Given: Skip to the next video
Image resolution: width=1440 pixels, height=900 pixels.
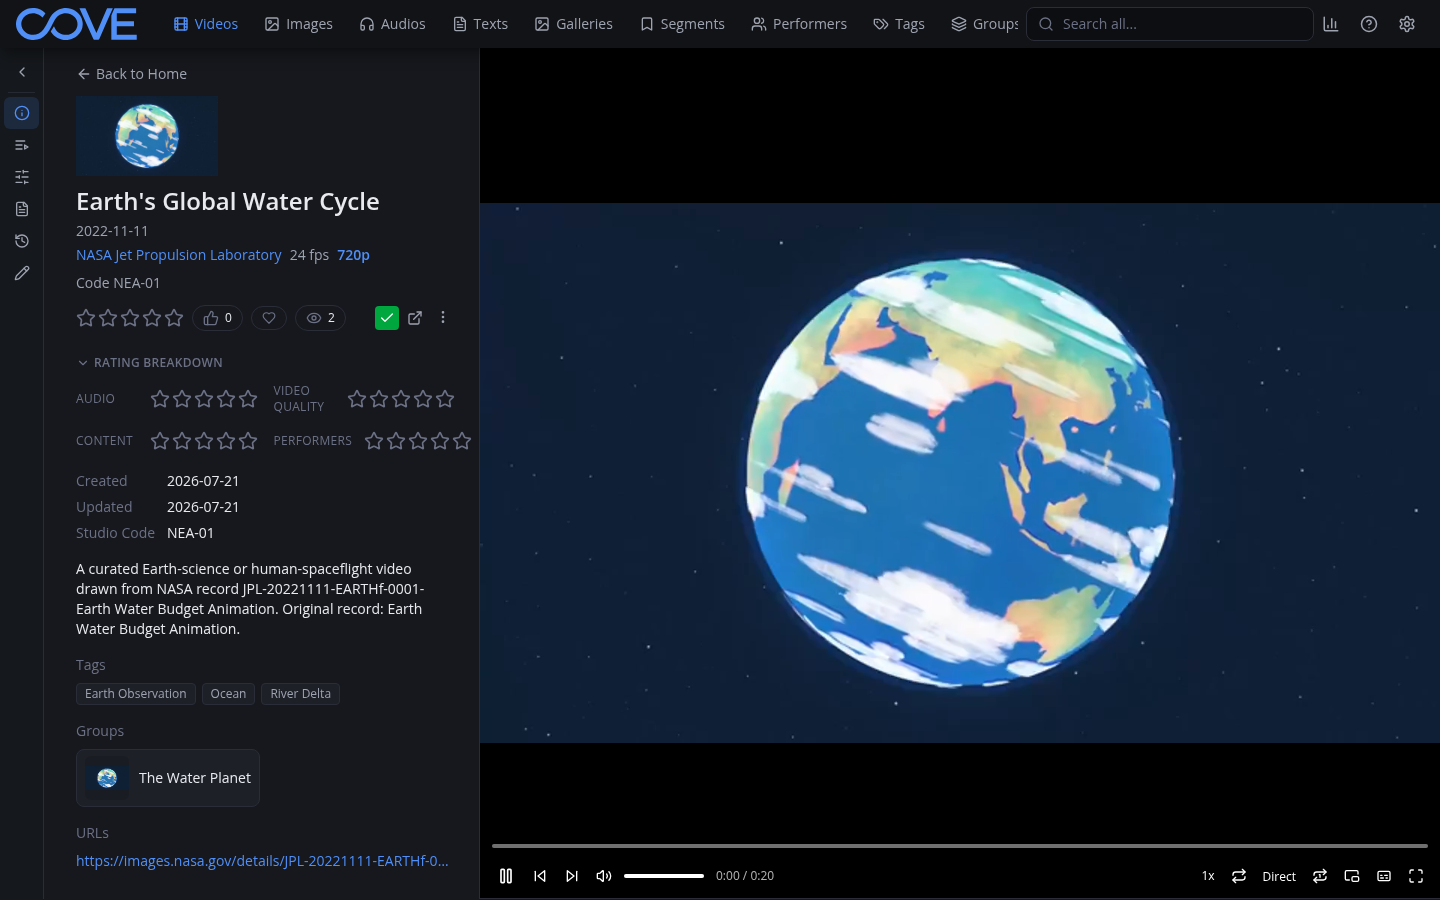Looking at the screenshot, I should coord(572,876).
